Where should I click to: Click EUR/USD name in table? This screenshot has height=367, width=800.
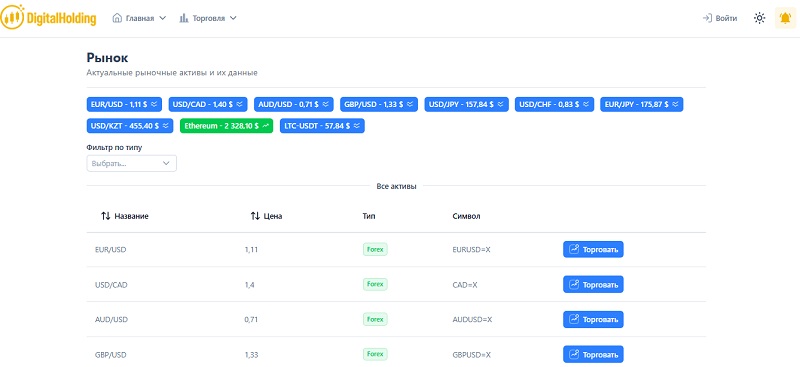111,250
